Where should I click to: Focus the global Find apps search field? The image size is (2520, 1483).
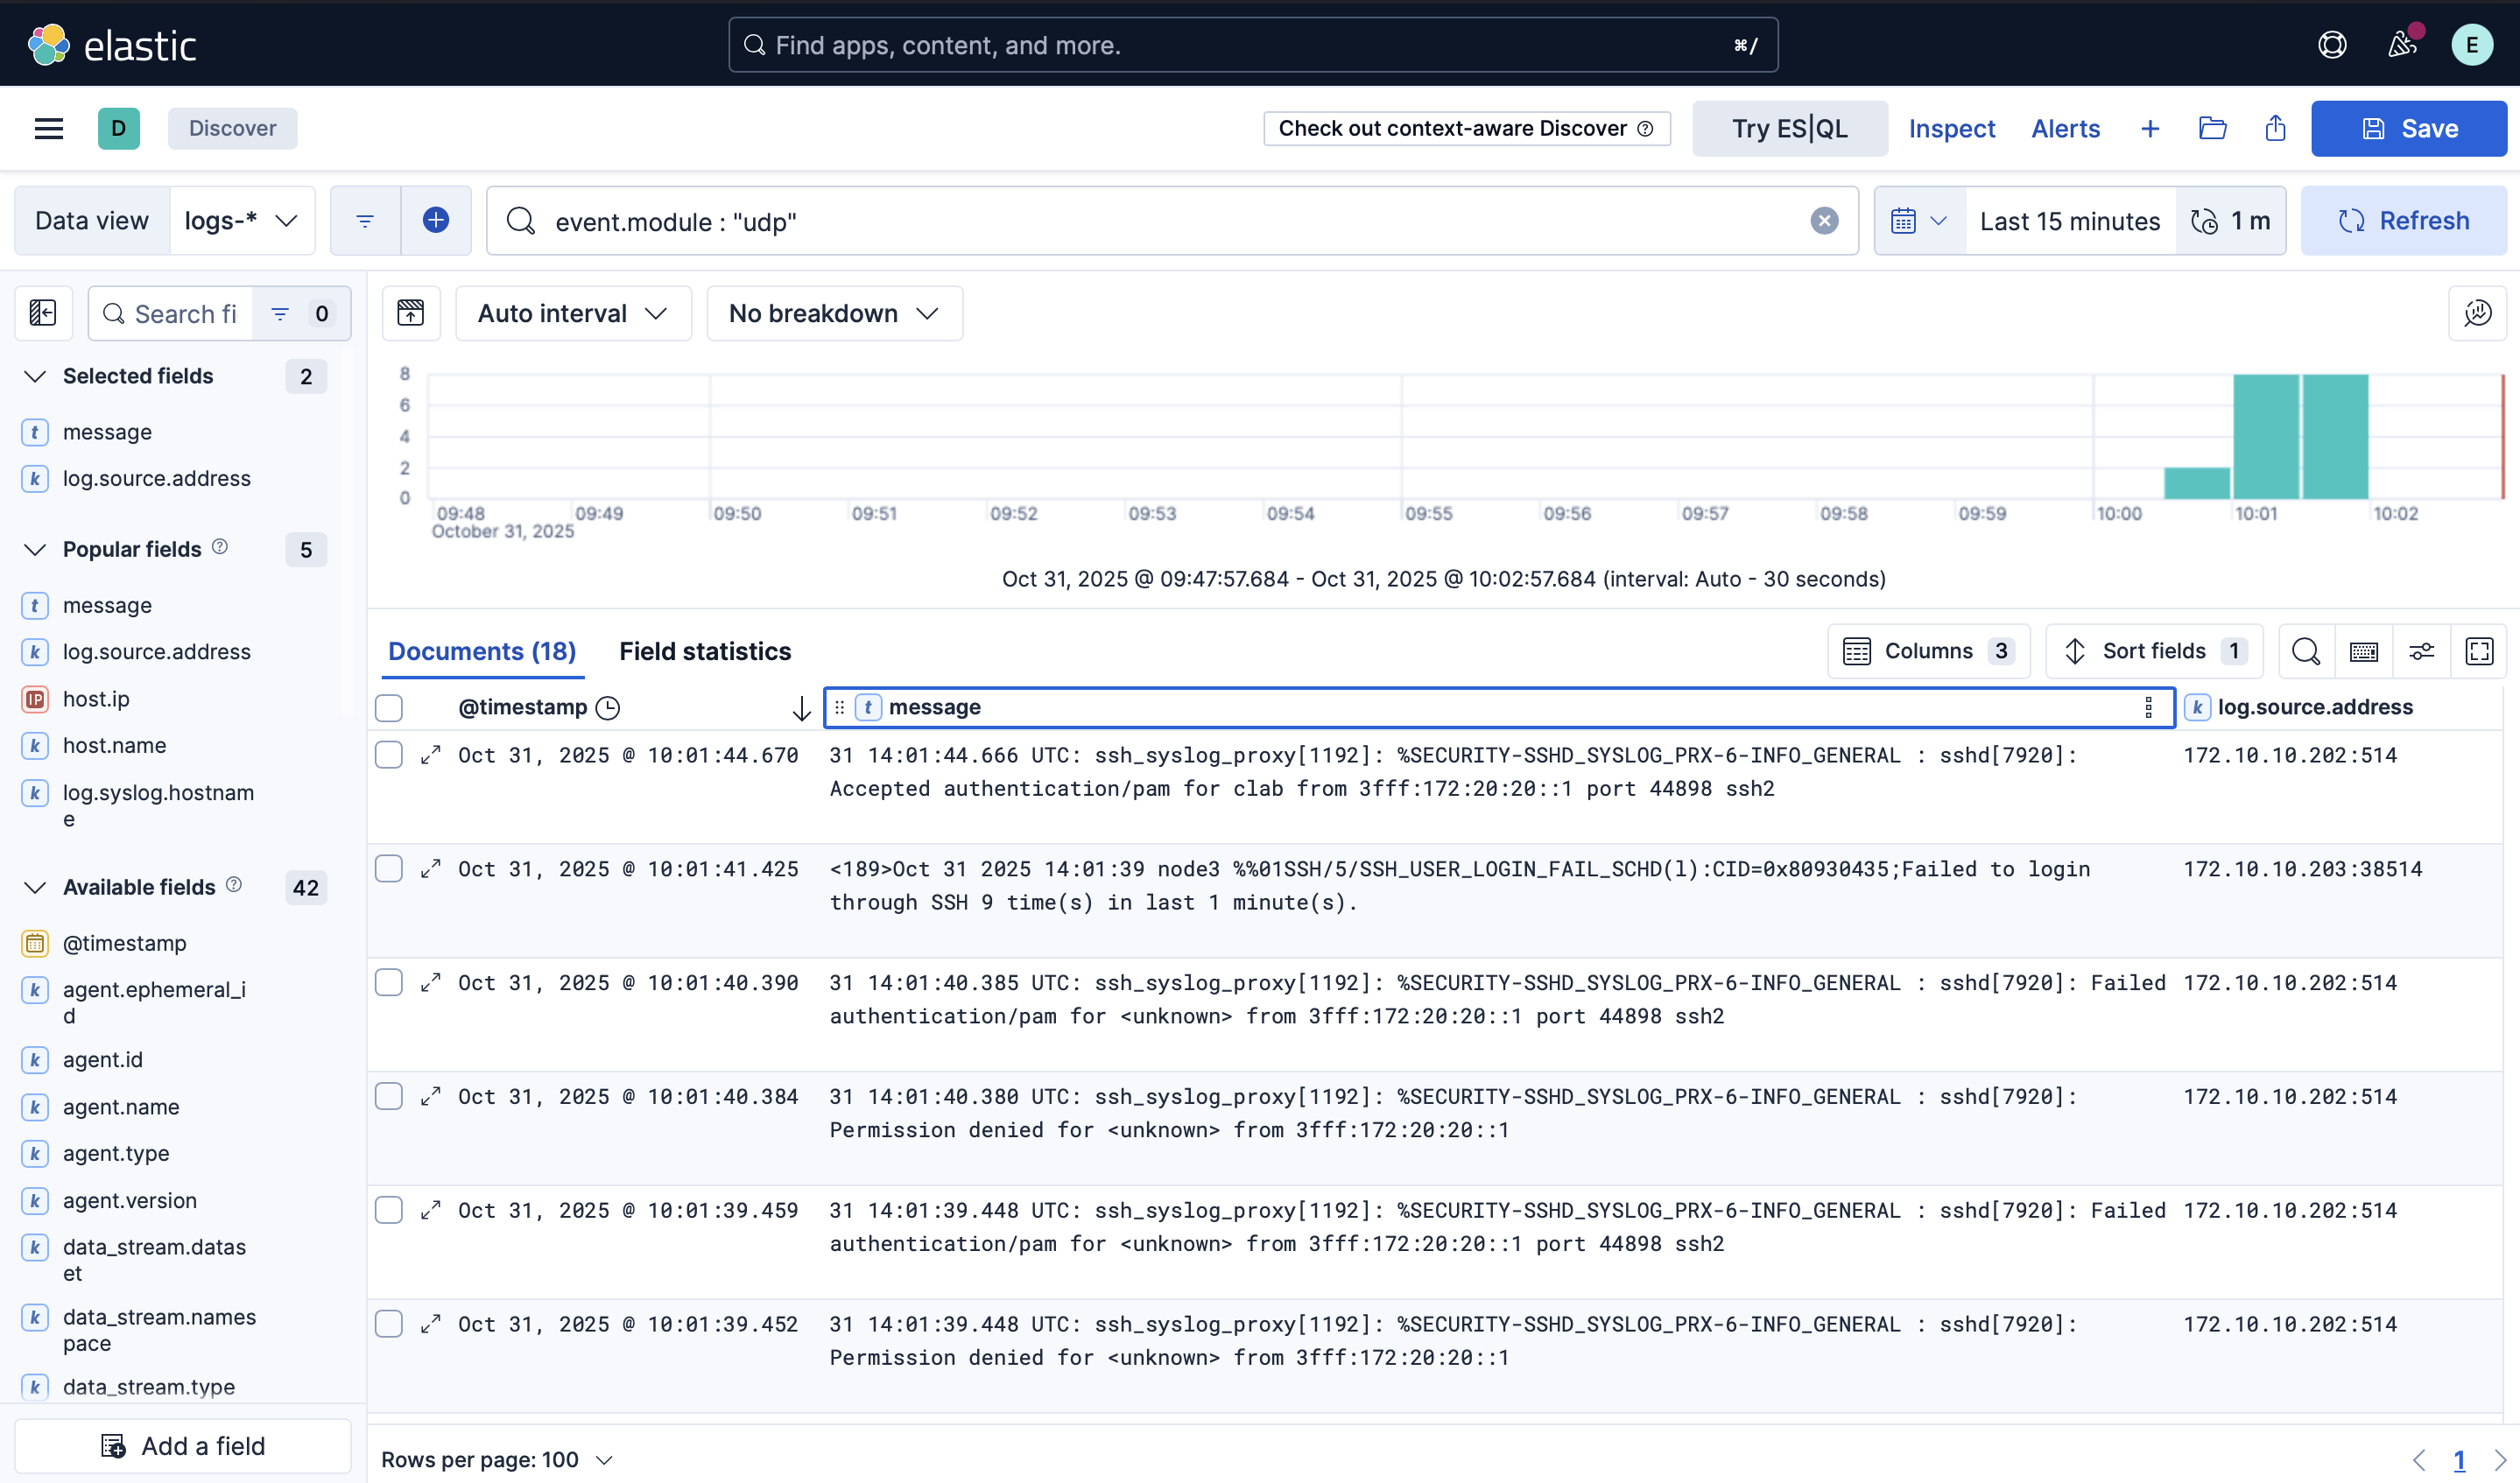point(1253,45)
